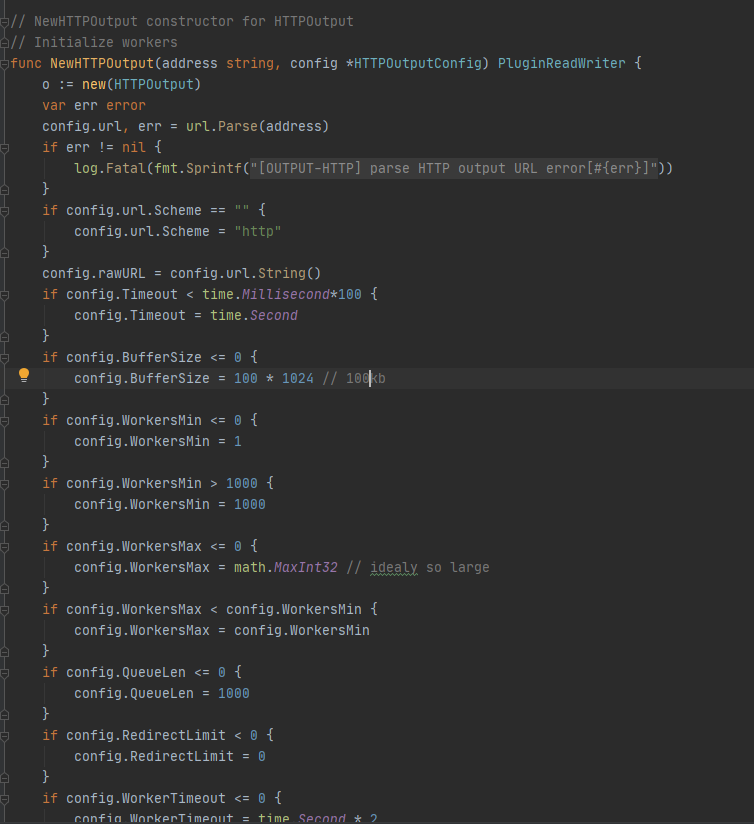Collapse the 'if config.url.Scheme' block fold marker
Viewport: 754px width, 824px height.
click(x=4, y=211)
